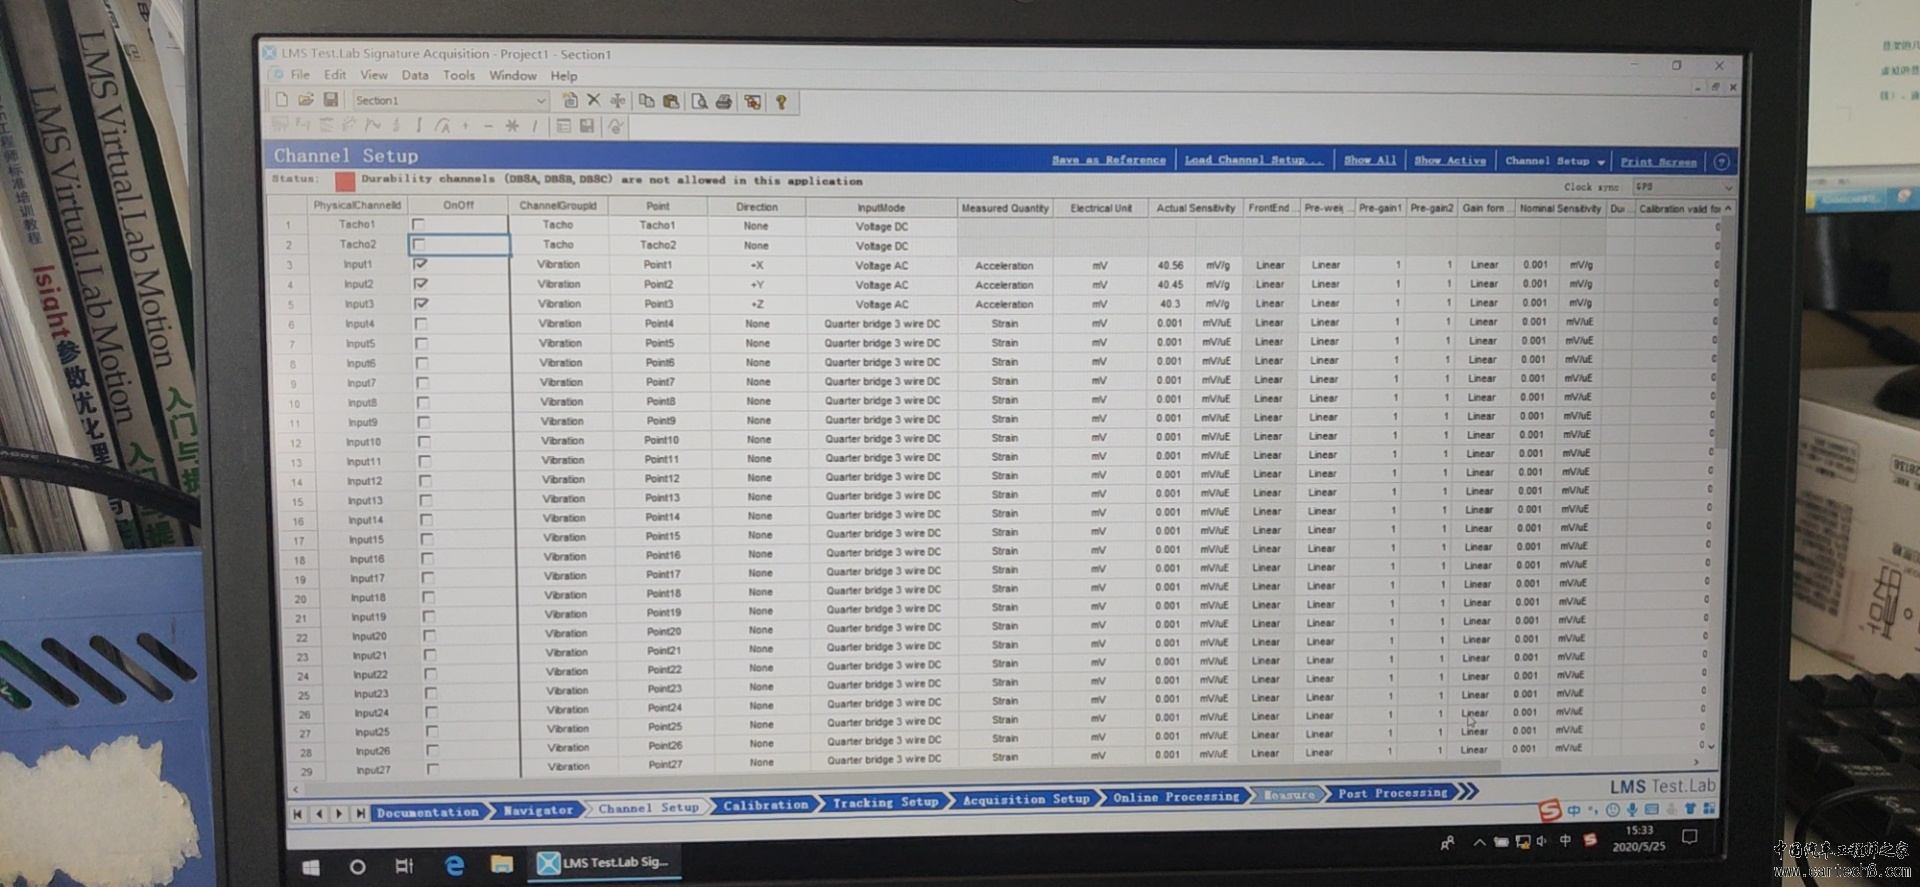Go to previous worksheet arrow
This screenshot has height=887, width=1920.
tap(319, 814)
